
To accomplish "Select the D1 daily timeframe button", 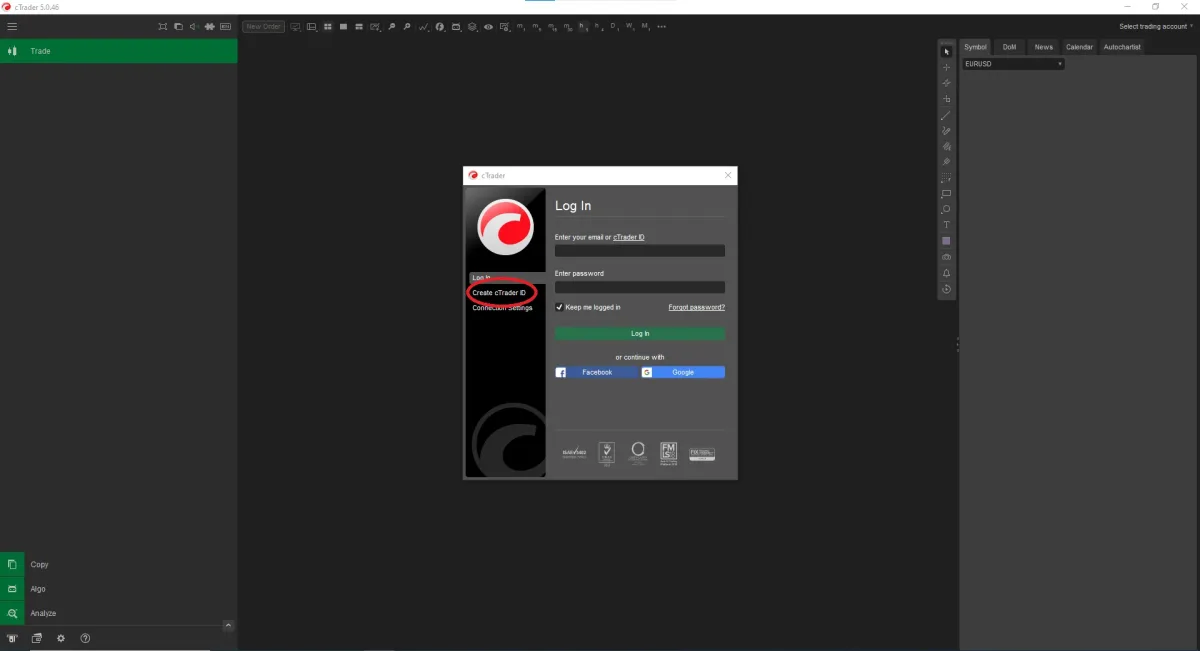I will coord(613,27).
